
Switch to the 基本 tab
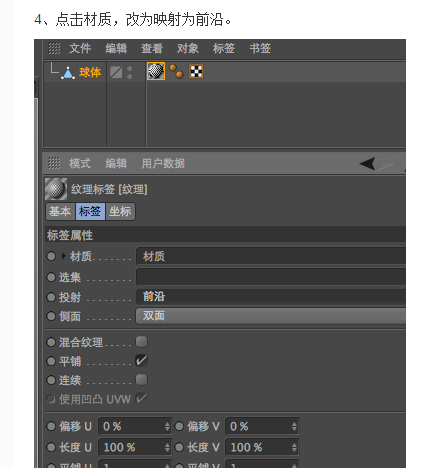[60, 211]
